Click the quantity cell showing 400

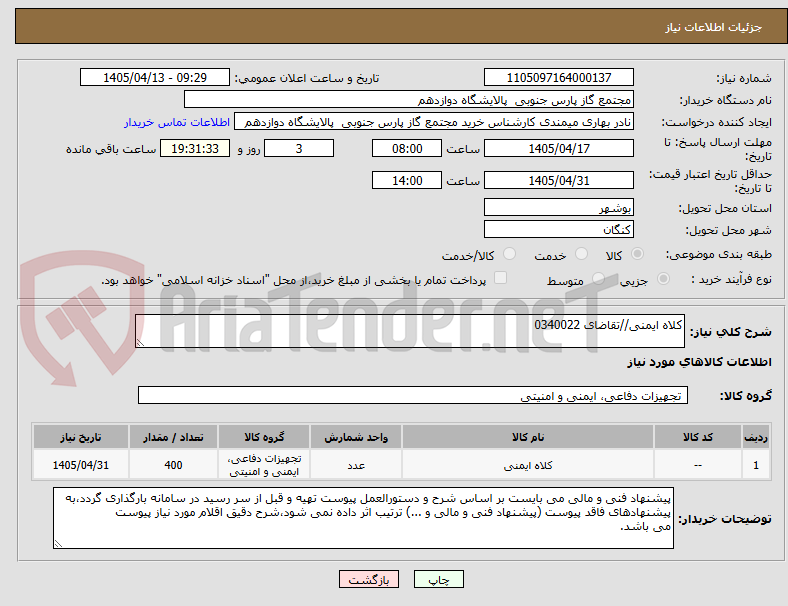173,465
